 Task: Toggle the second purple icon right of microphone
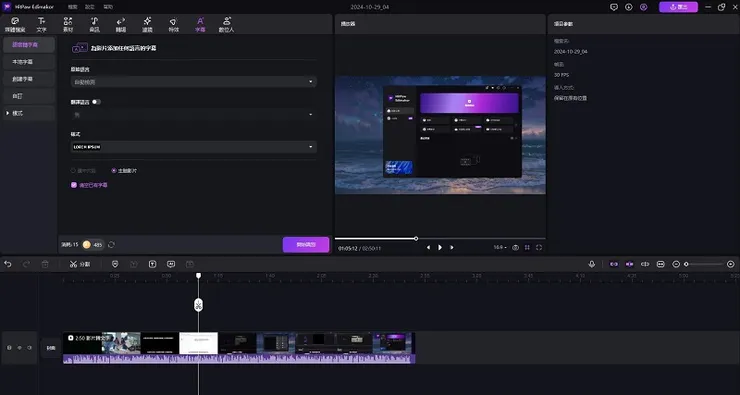coord(629,264)
